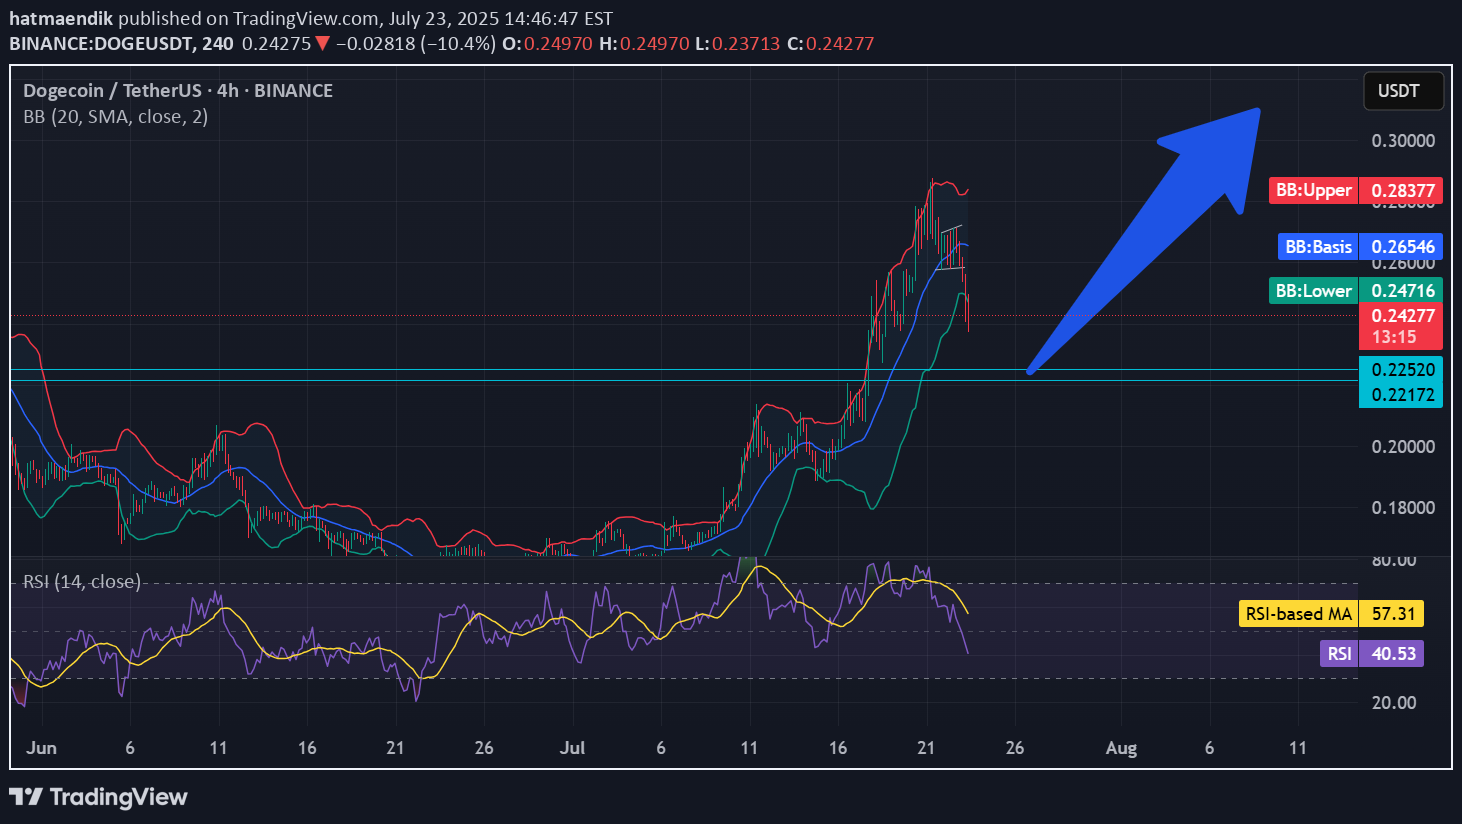Image resolution: width=1462 pixels, height=824 pixels.
Task: Click the red down-triangle price change indicator
Action: click(322, 44)
